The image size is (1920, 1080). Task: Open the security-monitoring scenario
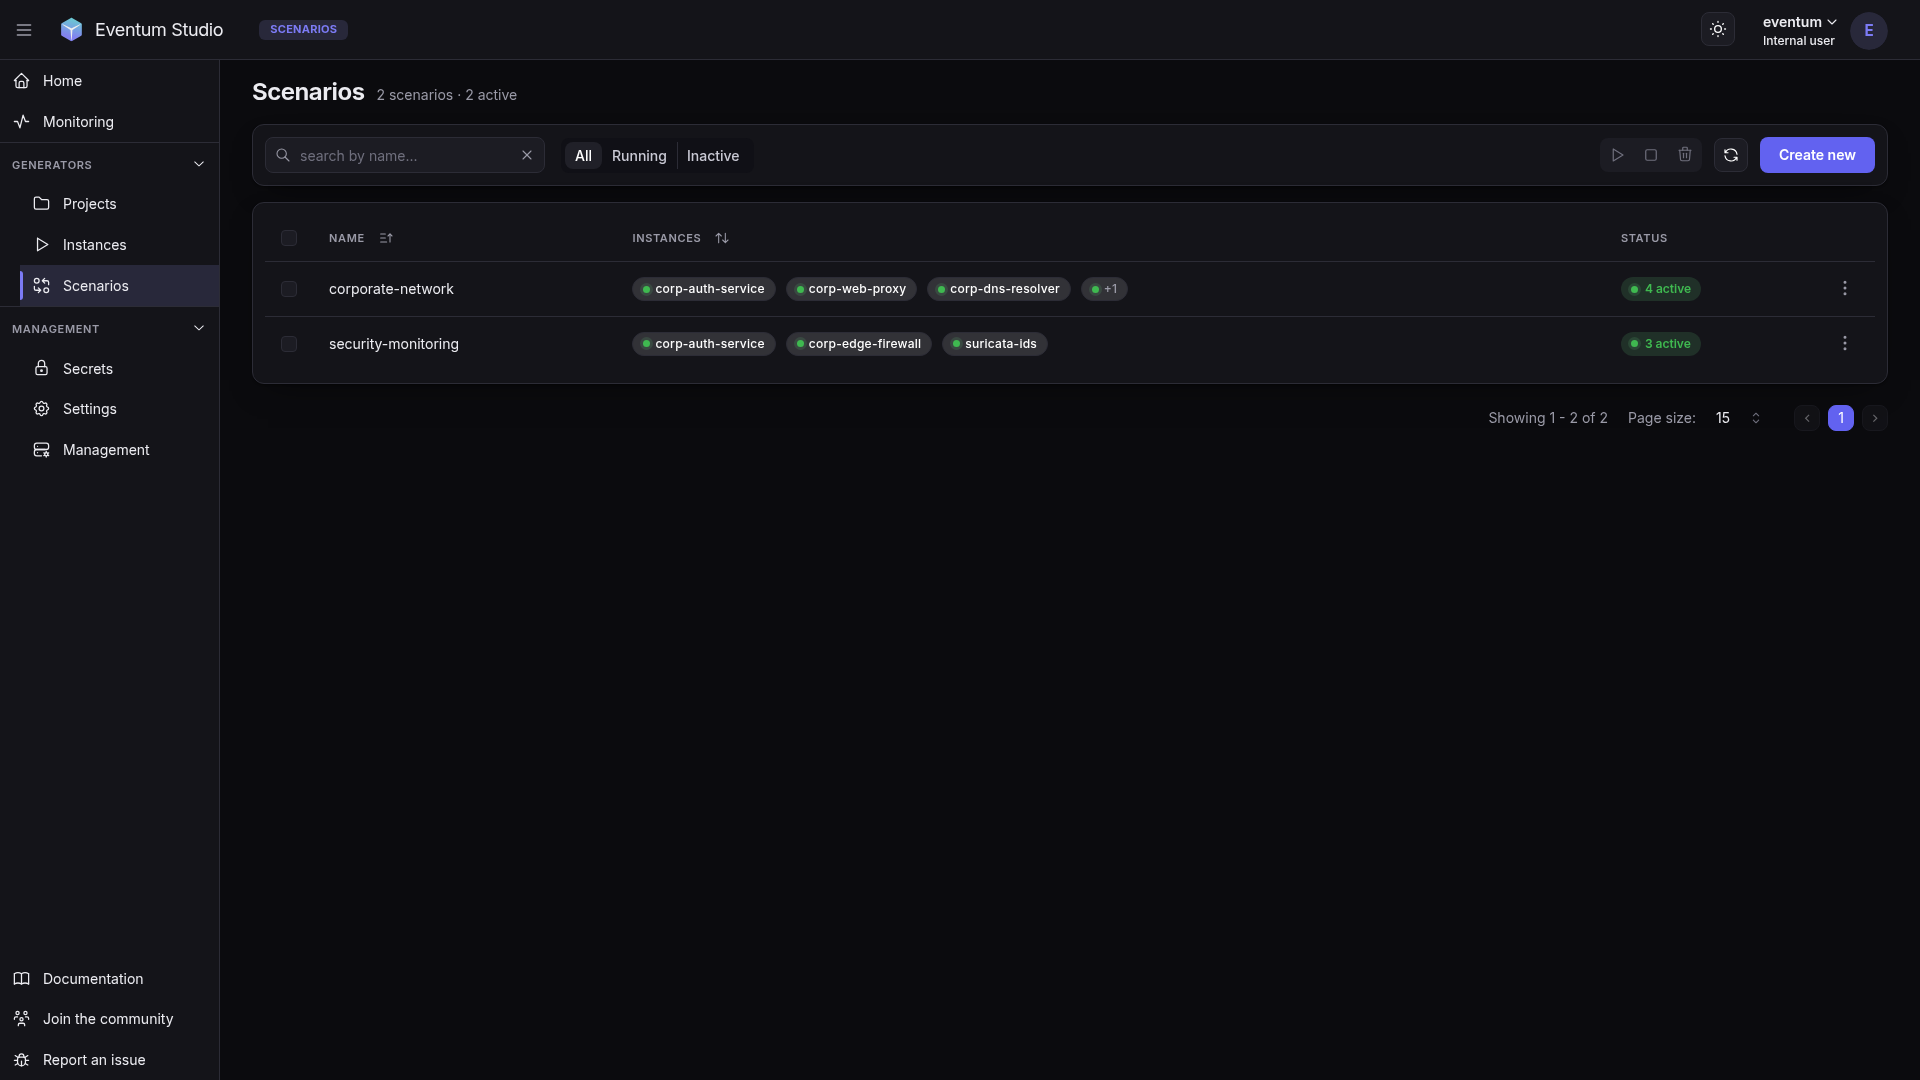[394, 344]
